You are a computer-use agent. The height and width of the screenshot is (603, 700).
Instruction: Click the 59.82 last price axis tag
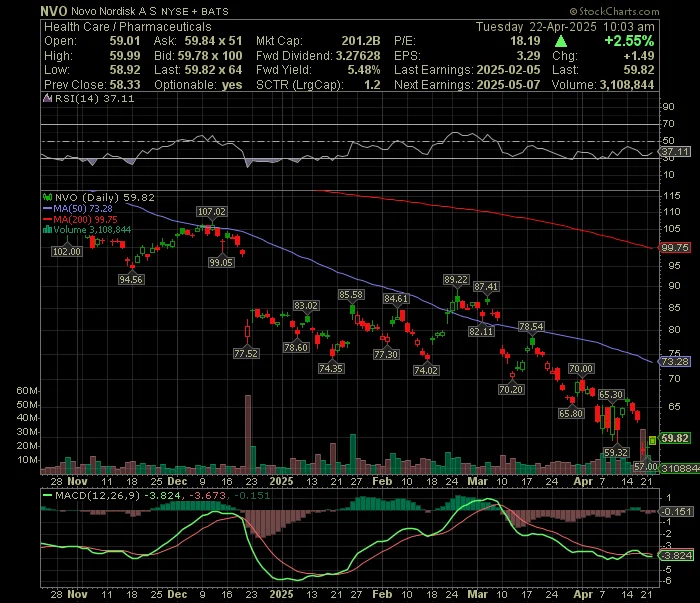click(675, 438)
